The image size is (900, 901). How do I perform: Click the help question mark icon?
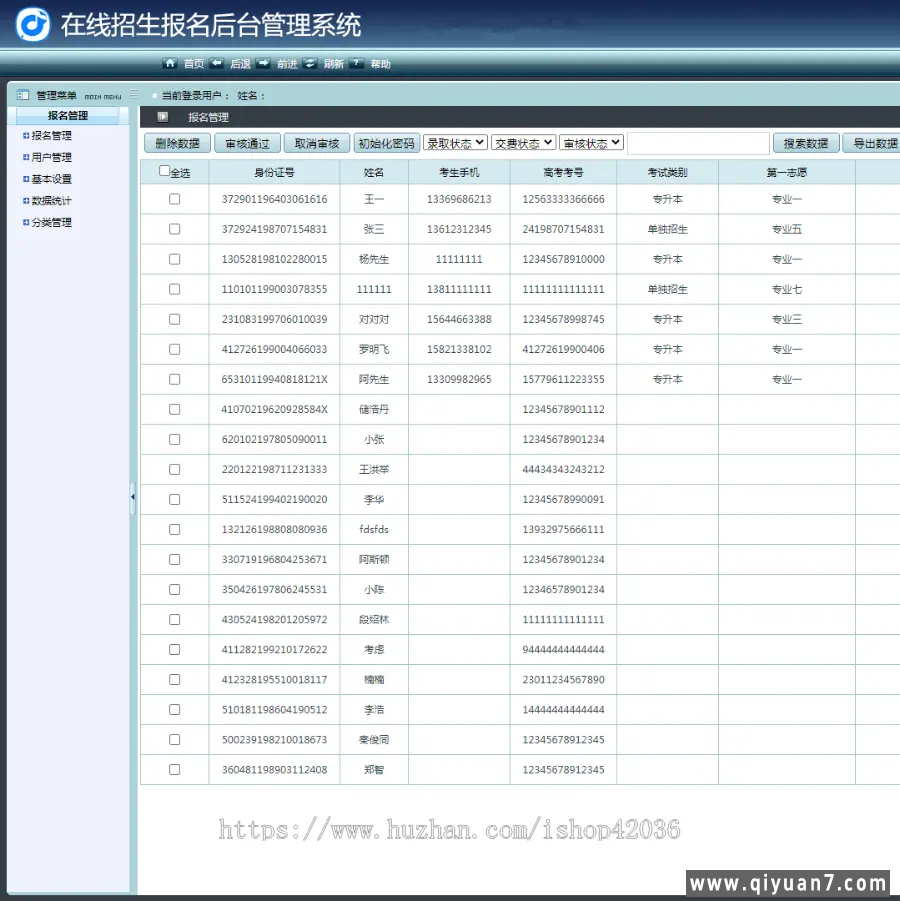pyautogui.click(x=357, y=63)
